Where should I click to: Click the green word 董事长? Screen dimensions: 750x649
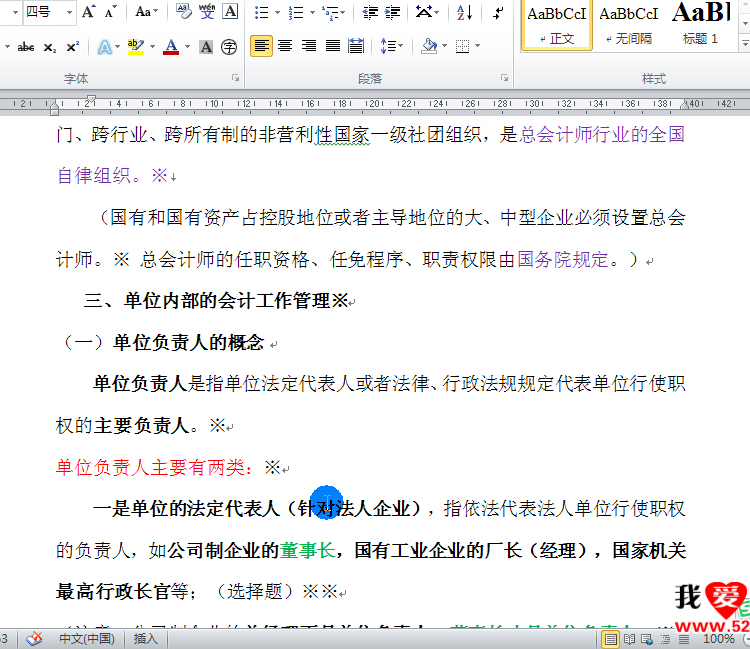[x=308, y=550]
